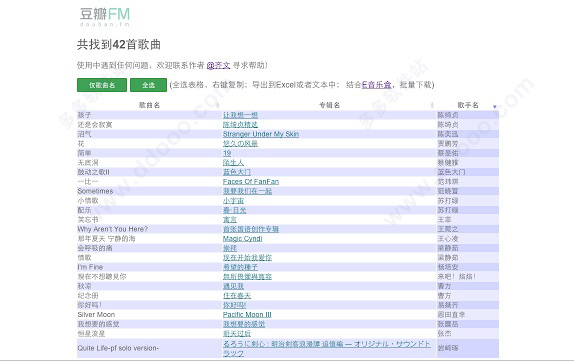
Task: Select song title 会呼吸的痛
Action: (x=95, y=248)
